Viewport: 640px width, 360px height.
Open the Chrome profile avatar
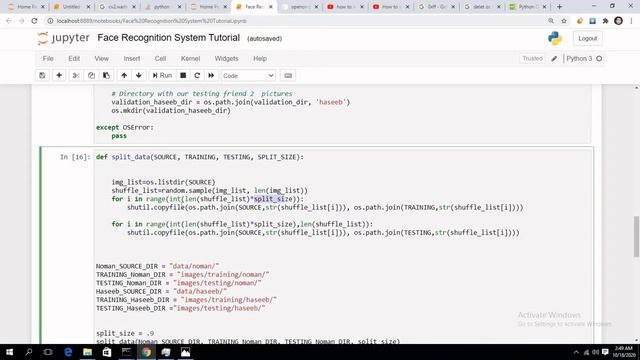point(618,21)
